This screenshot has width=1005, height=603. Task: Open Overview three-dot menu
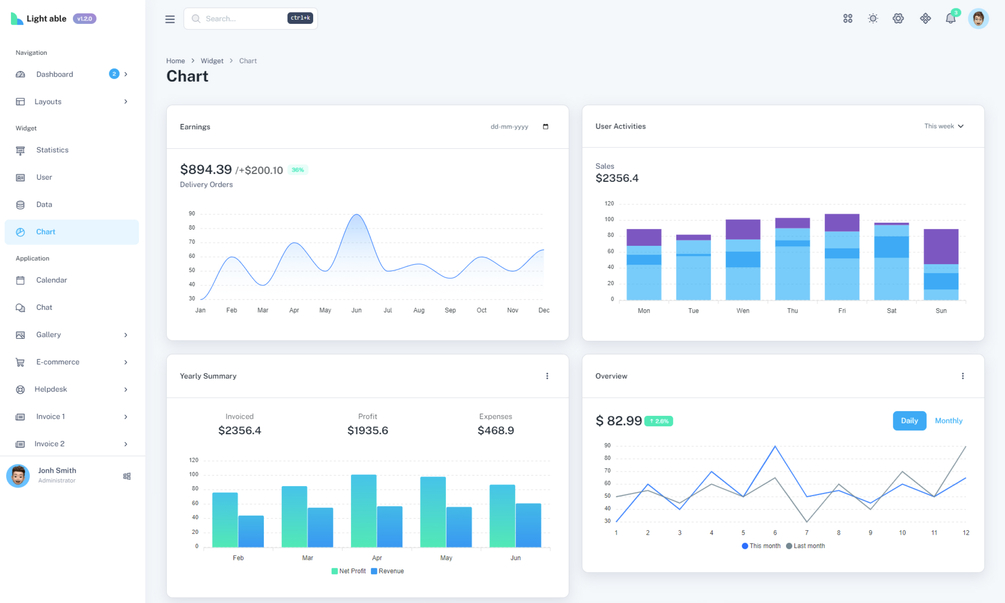click(962, 376)
